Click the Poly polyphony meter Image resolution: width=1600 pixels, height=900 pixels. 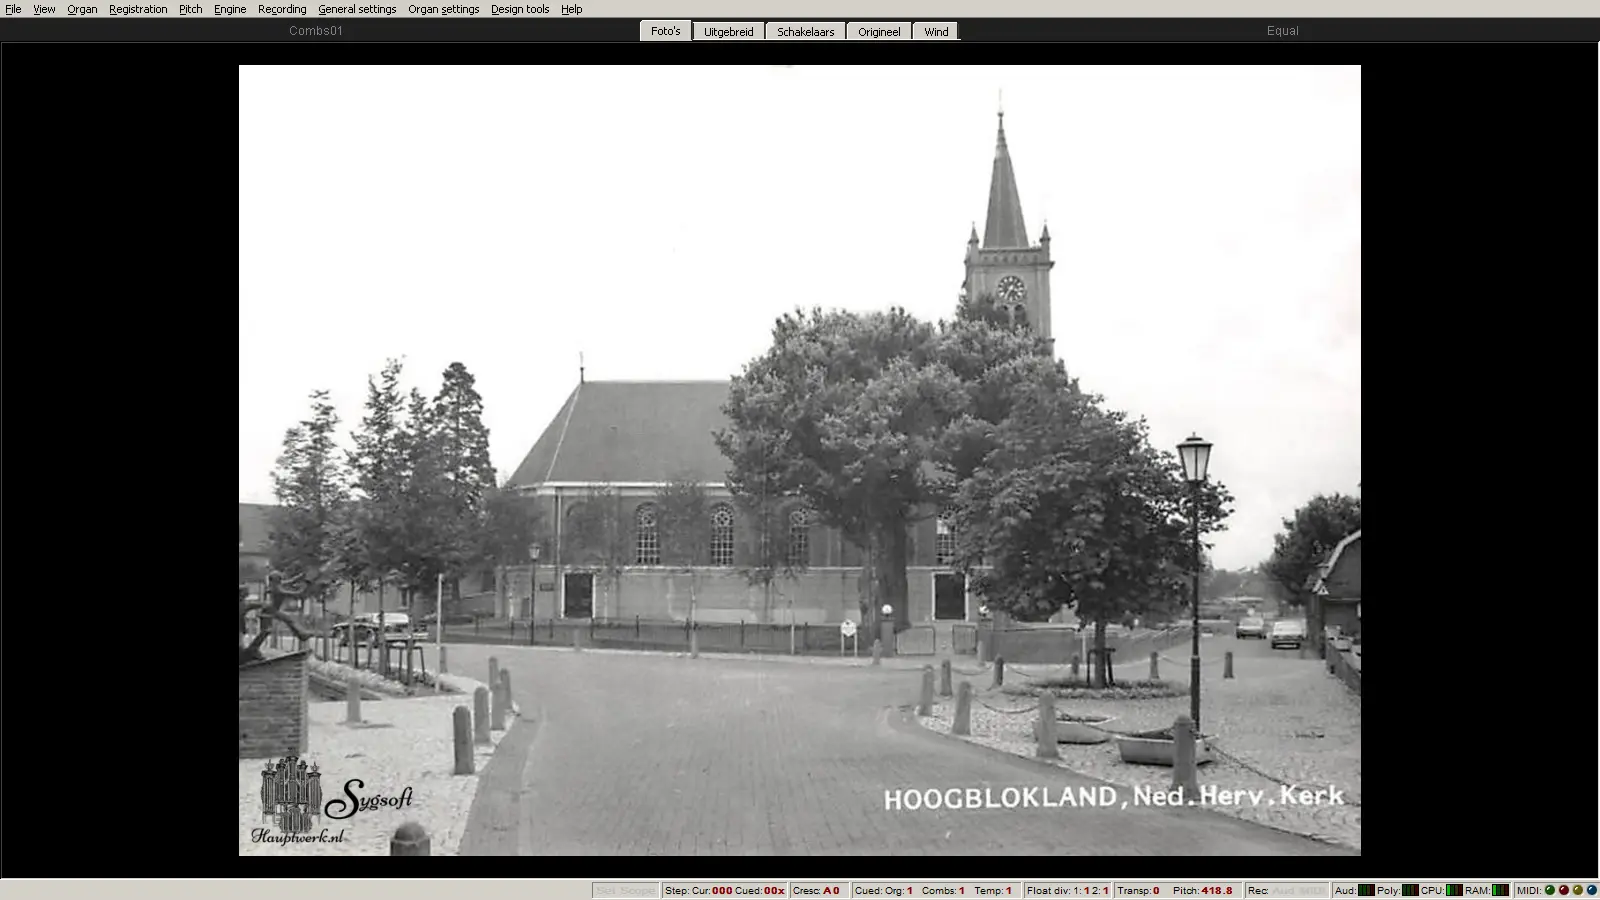click(x=1410, y=890)
